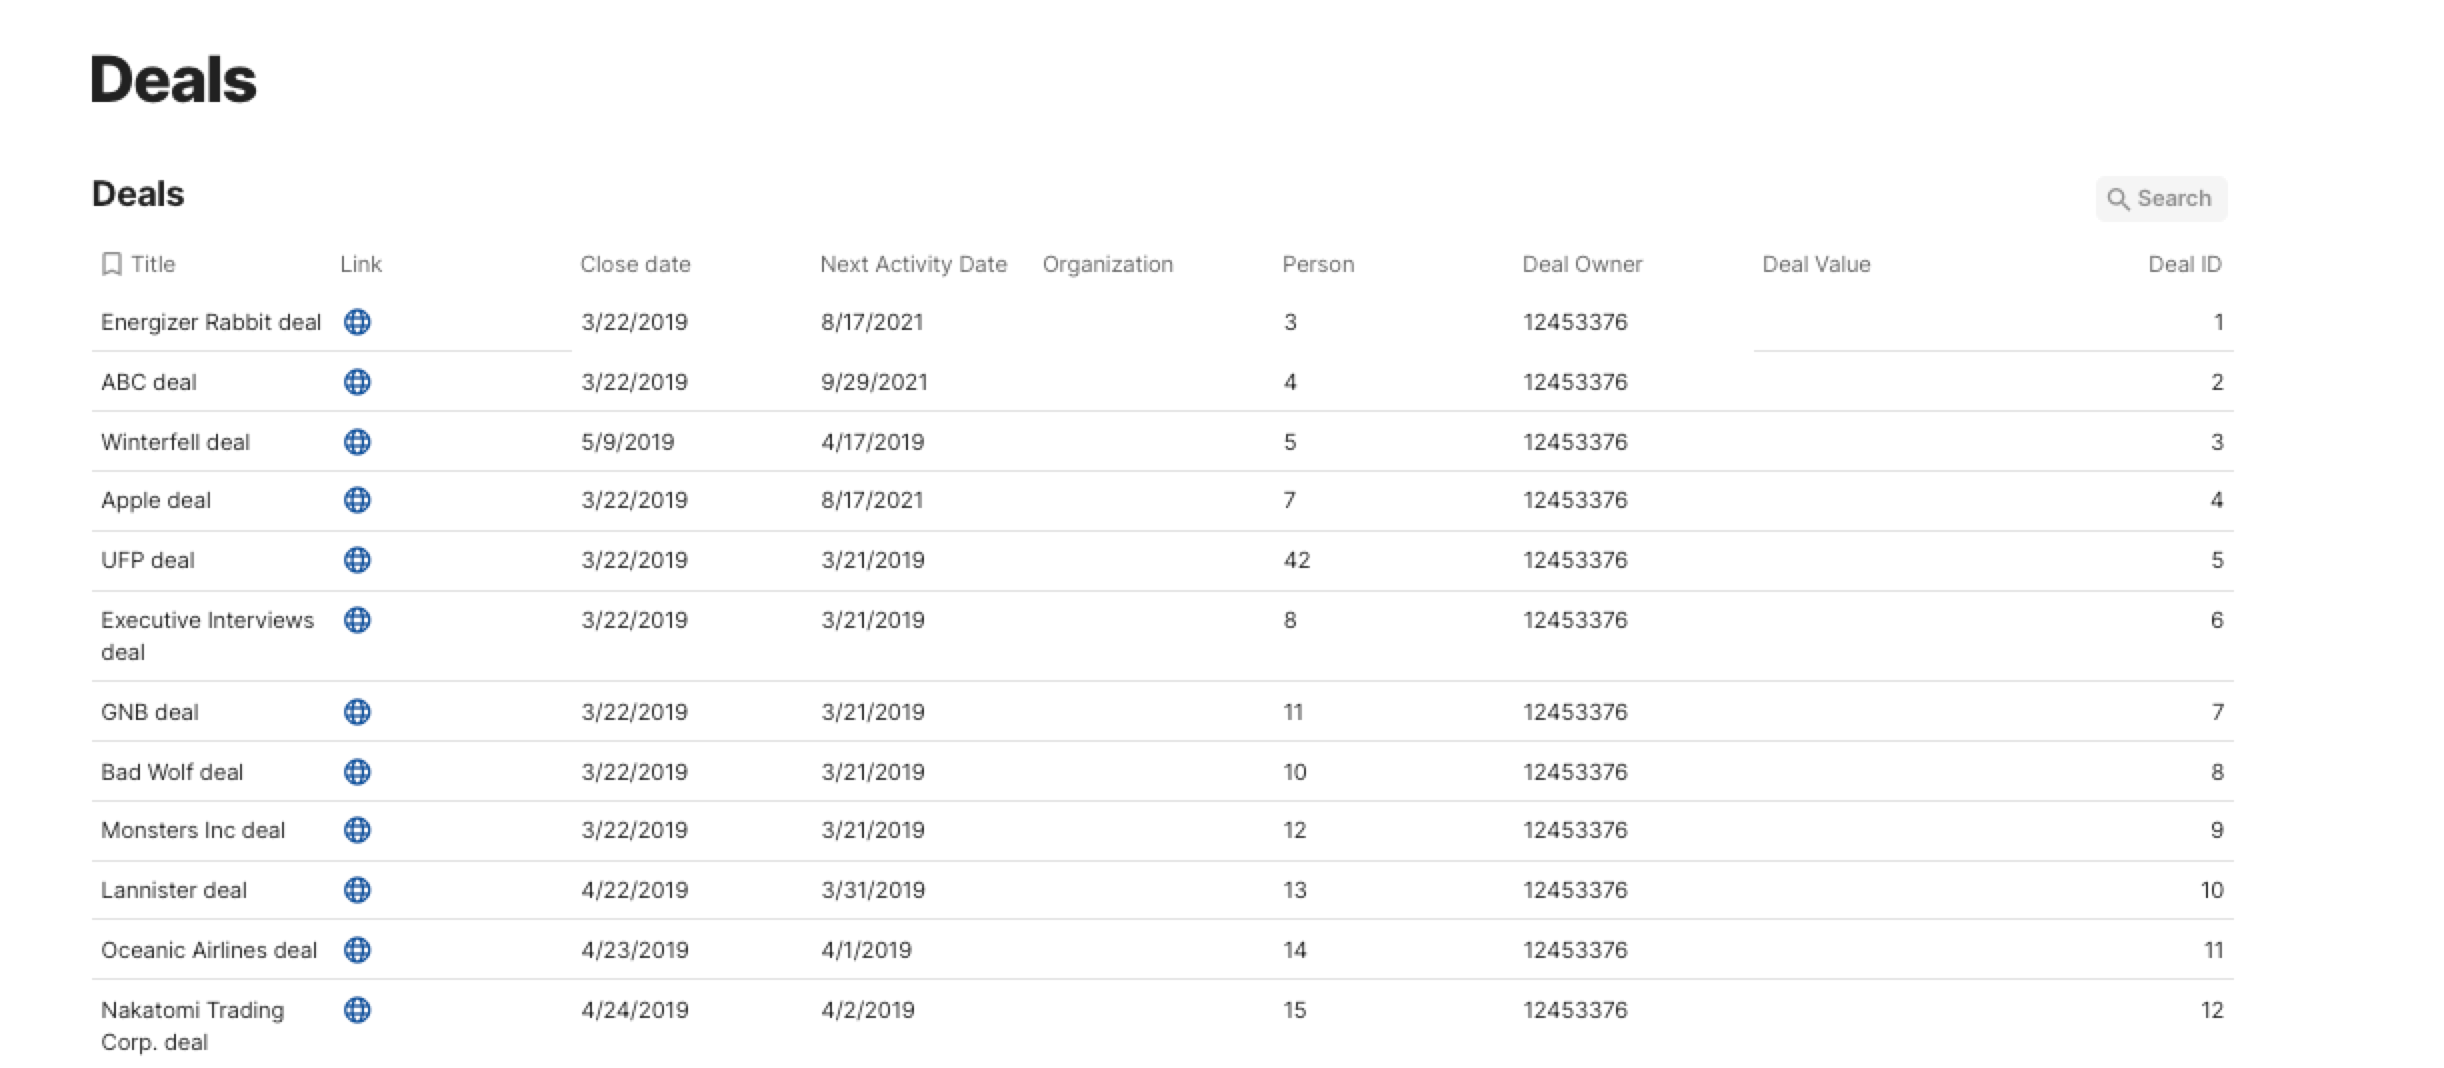Select the Winterfell deal title
The width and height of the screenshot is (2444, 1068).
click(175, 442)
